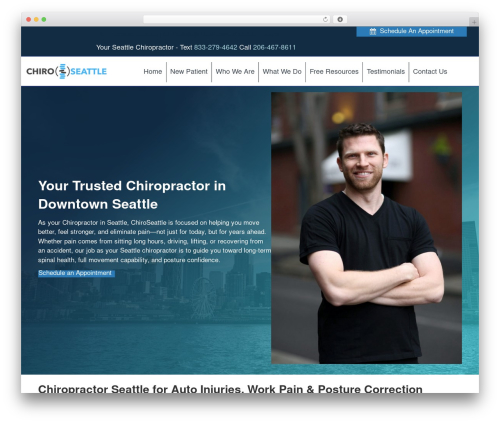Open the New Patient menu item
Screen dimensions: 500x423
click(189, 72)
